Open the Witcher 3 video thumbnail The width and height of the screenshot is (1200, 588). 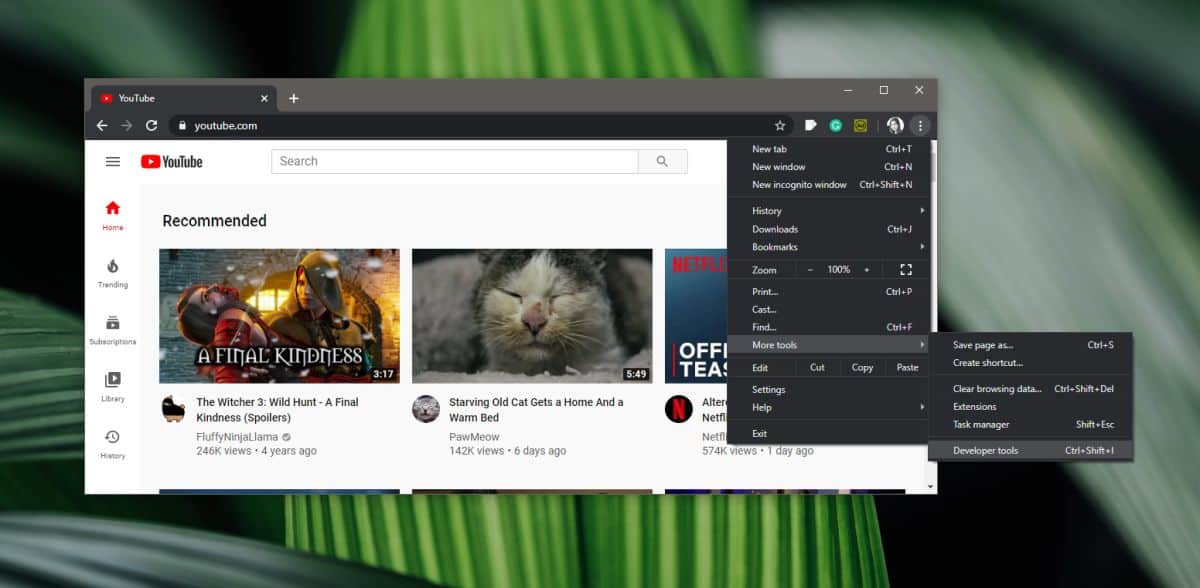click(280, 316)
